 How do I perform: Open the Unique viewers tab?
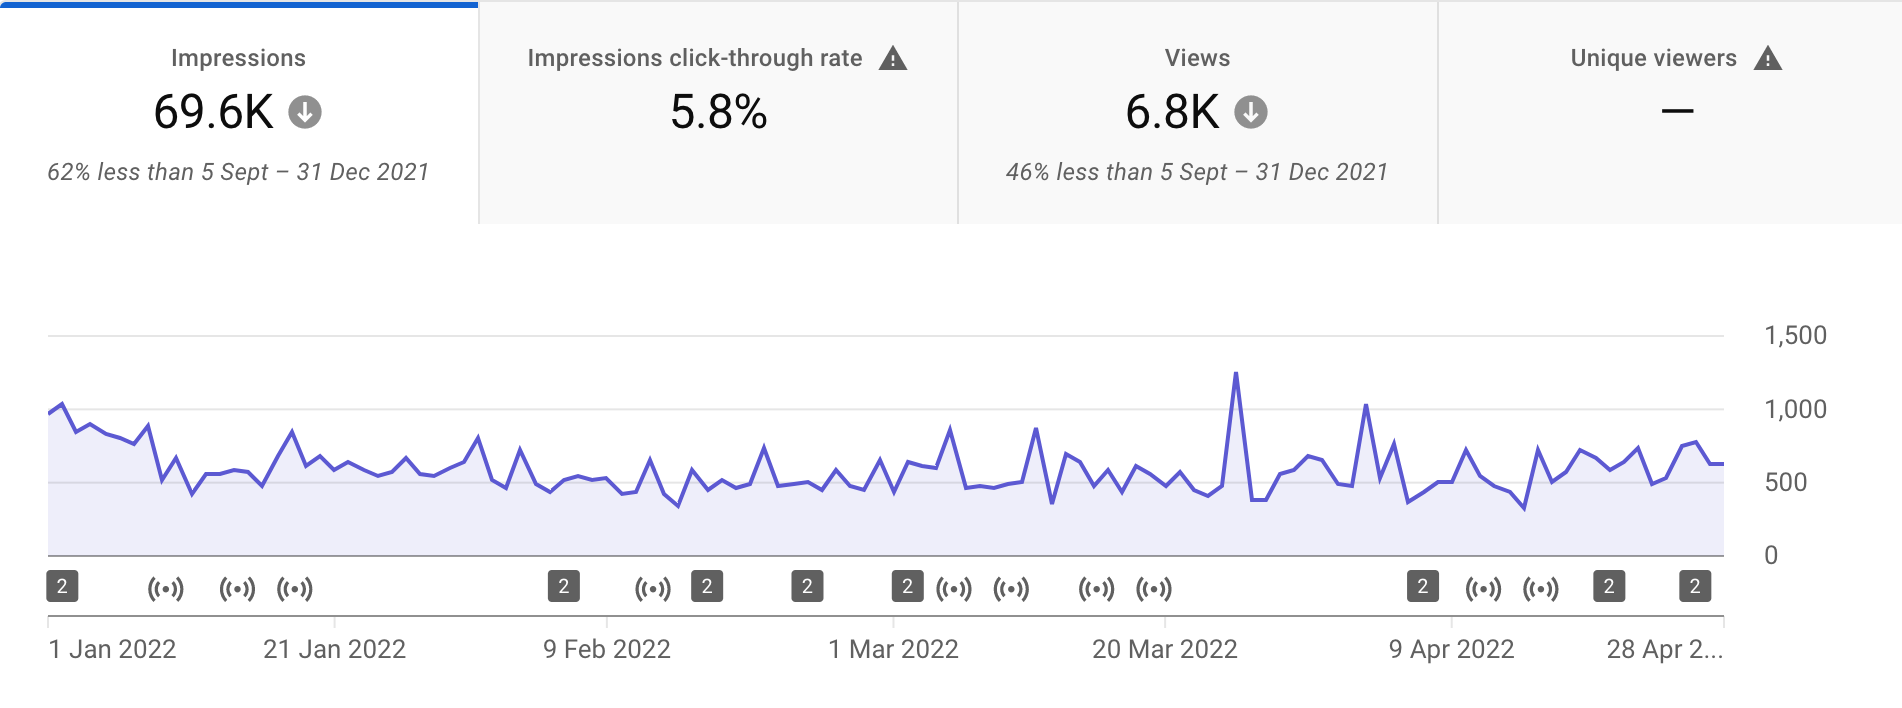coord(1670,113)
